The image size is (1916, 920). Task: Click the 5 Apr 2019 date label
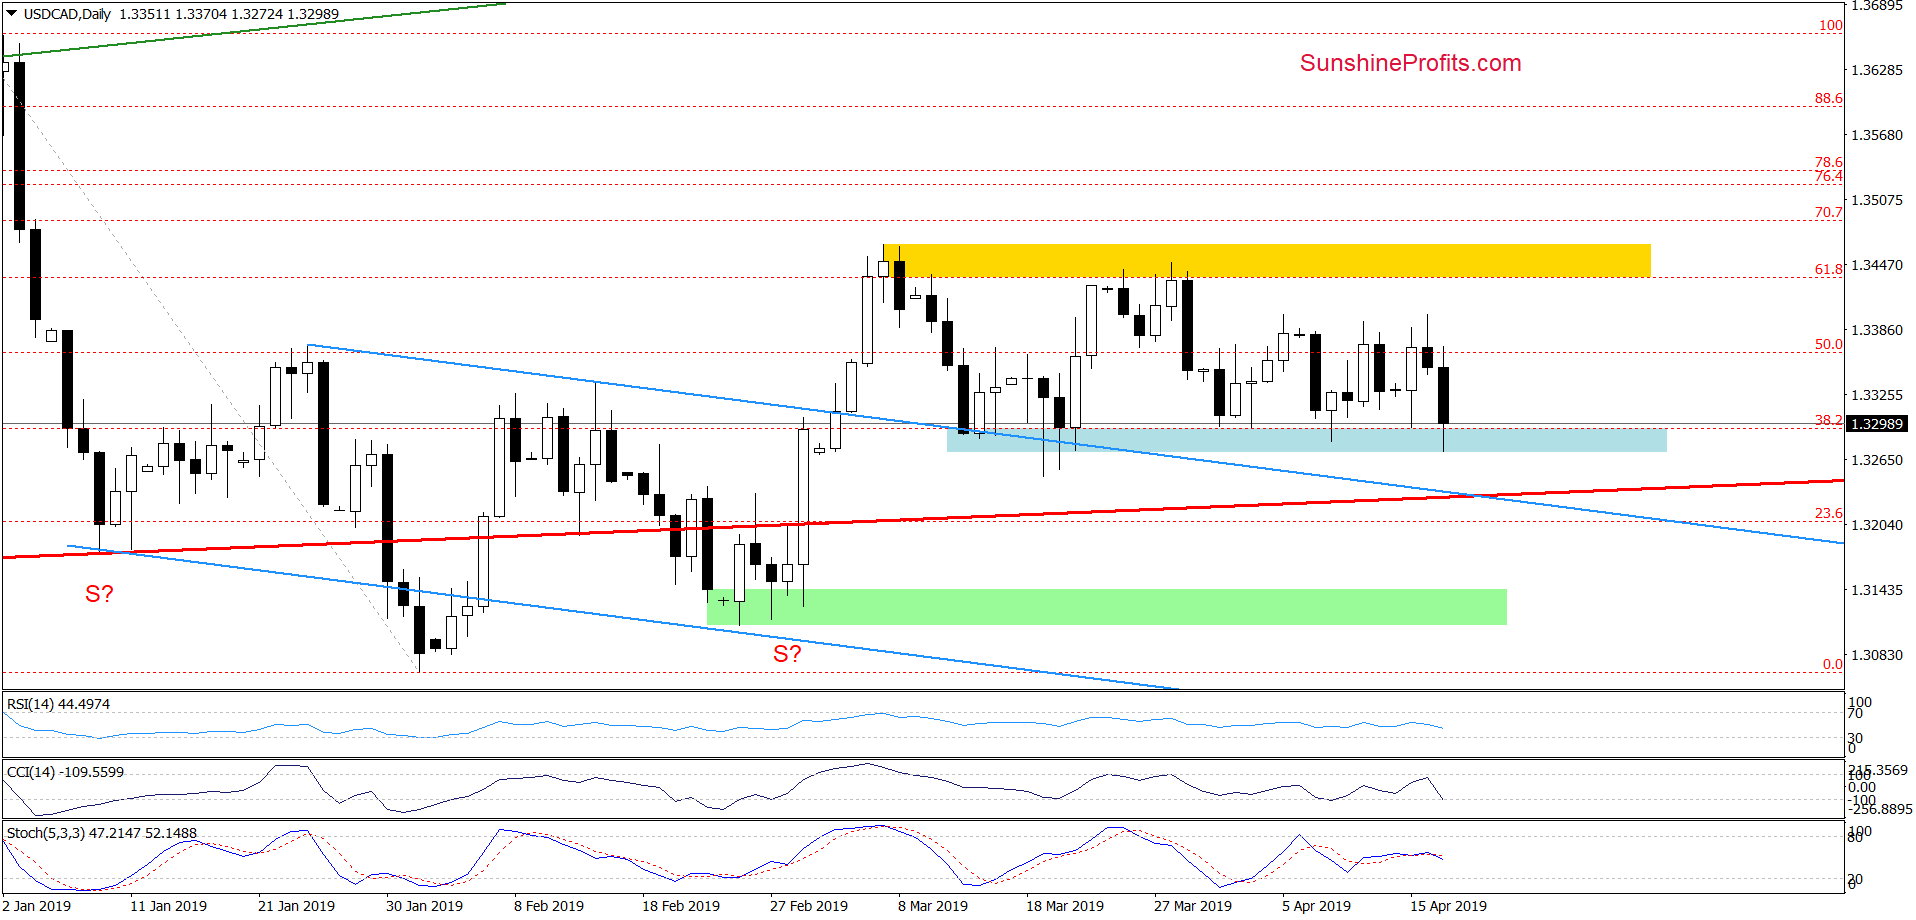click(1316, 906)
